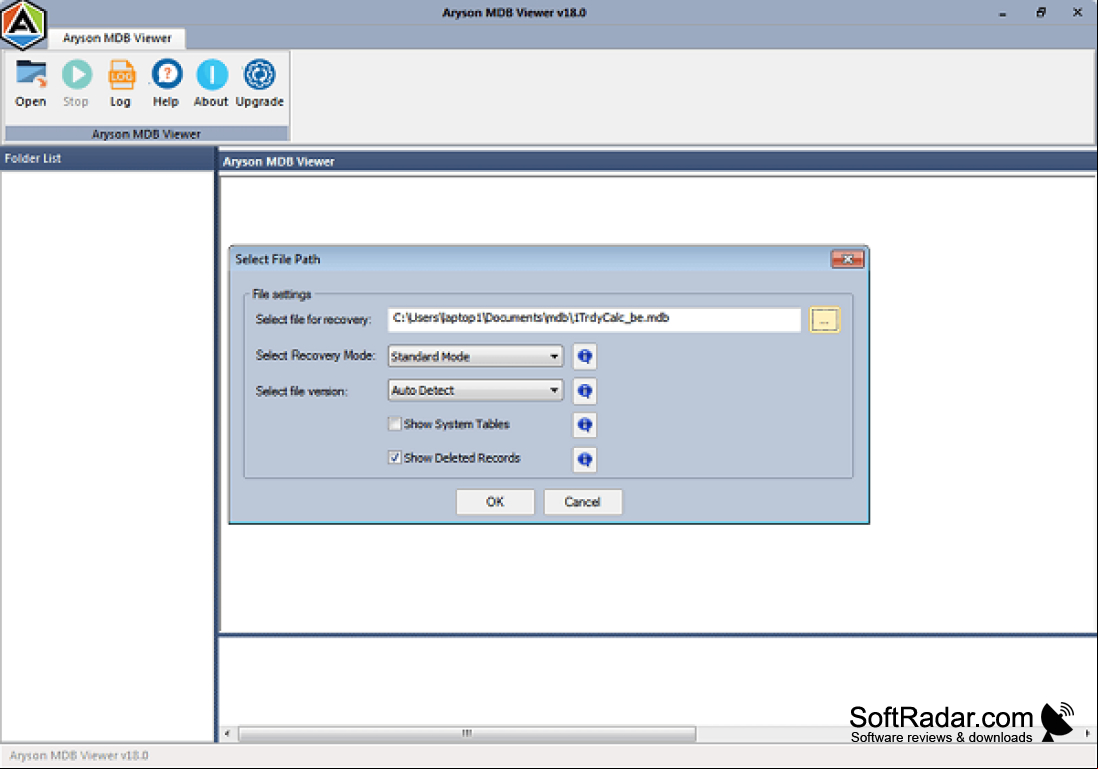Show info for Show System Tables
Image resolution: width=1098 pixels, height=769 pixels.
[585, 424]
